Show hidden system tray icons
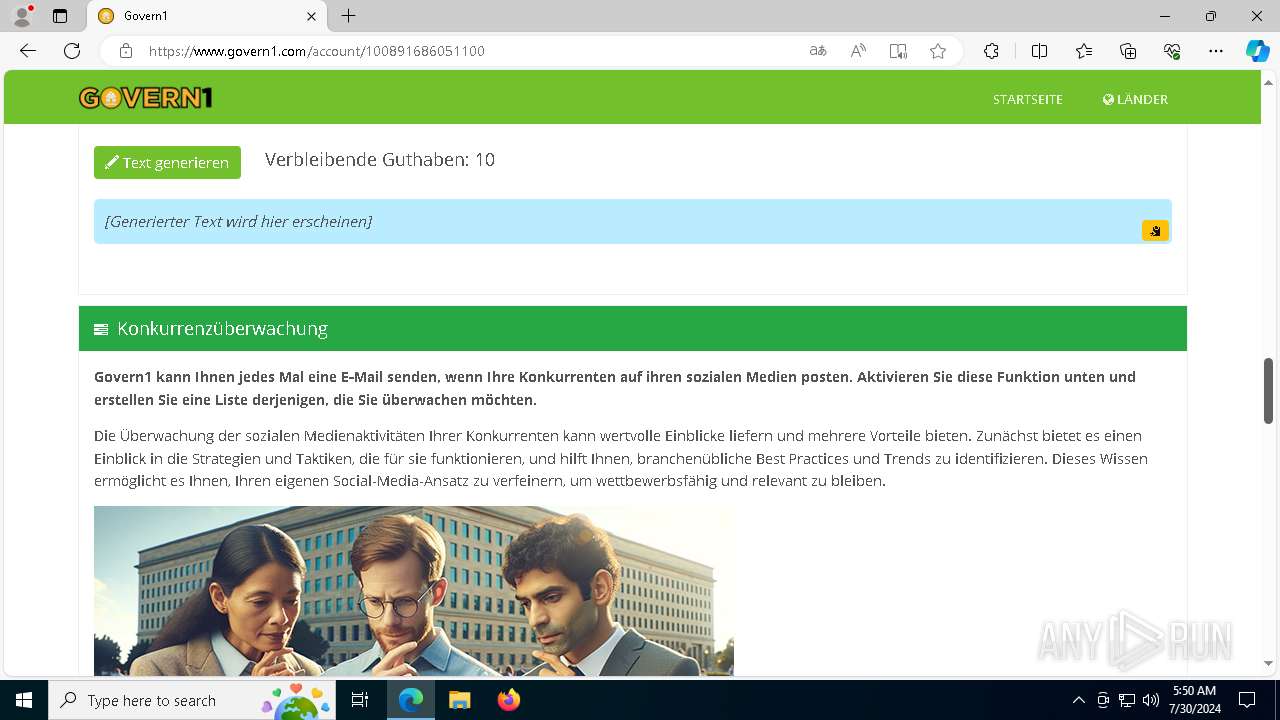 1078,700
